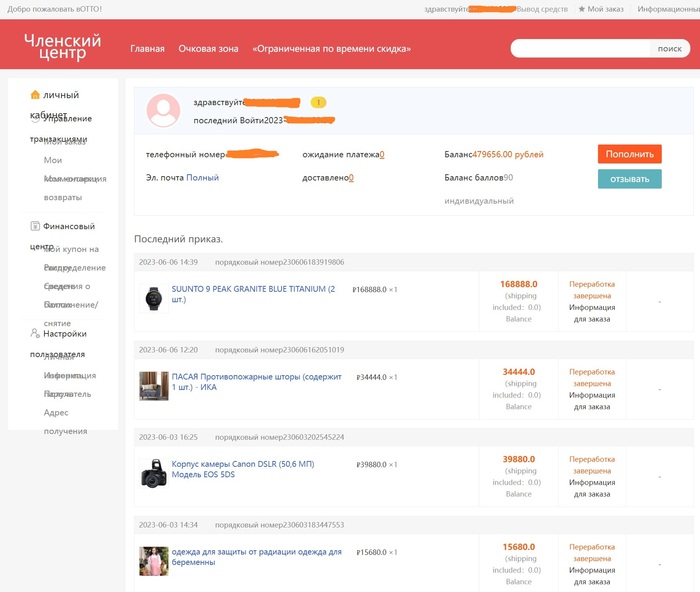700x592 pixels.
Task: Click the total price 168888.0
Action: click(519, 284)
